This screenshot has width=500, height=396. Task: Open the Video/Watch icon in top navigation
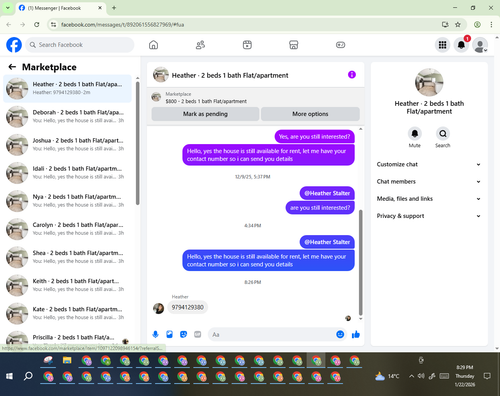tap(247, 45)
